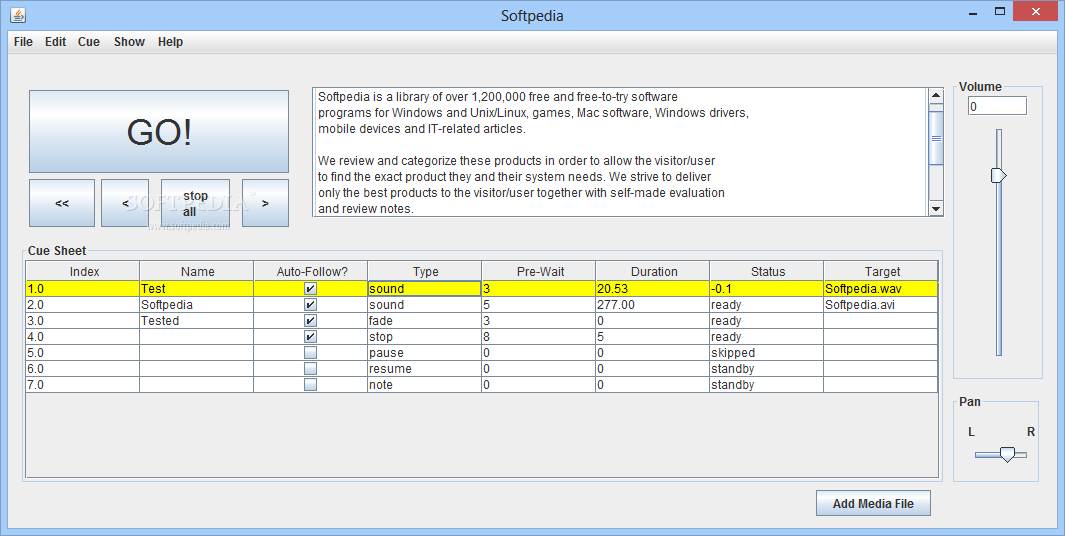Enable Auto-Follow for cue 5.0

point(310,353)
